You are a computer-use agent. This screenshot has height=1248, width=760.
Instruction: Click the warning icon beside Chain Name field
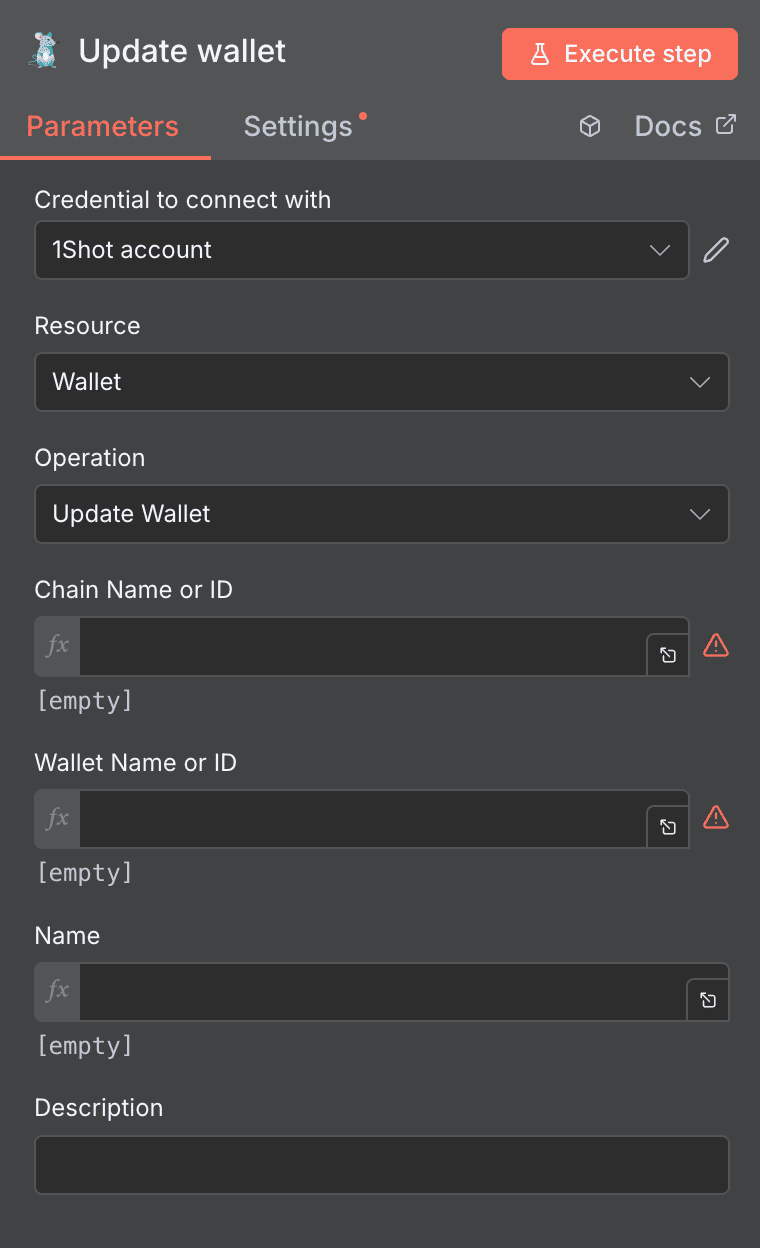[x=716, y=646]
